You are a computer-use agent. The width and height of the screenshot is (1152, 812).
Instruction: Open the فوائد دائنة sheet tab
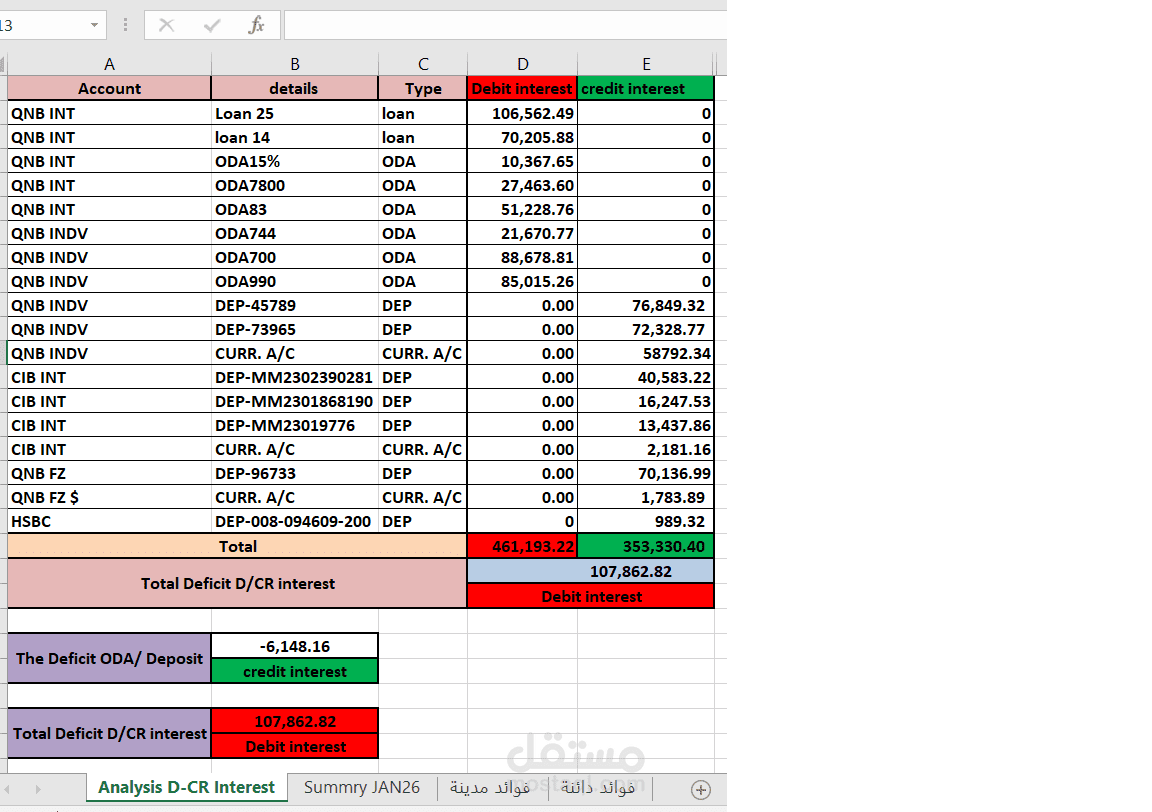pos(598,788)
